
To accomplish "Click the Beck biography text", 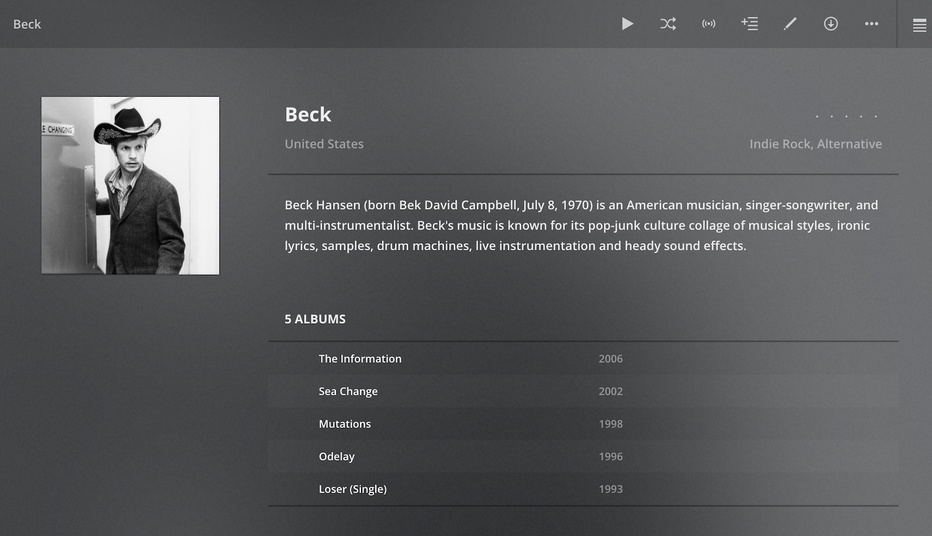I will [581, 225].
